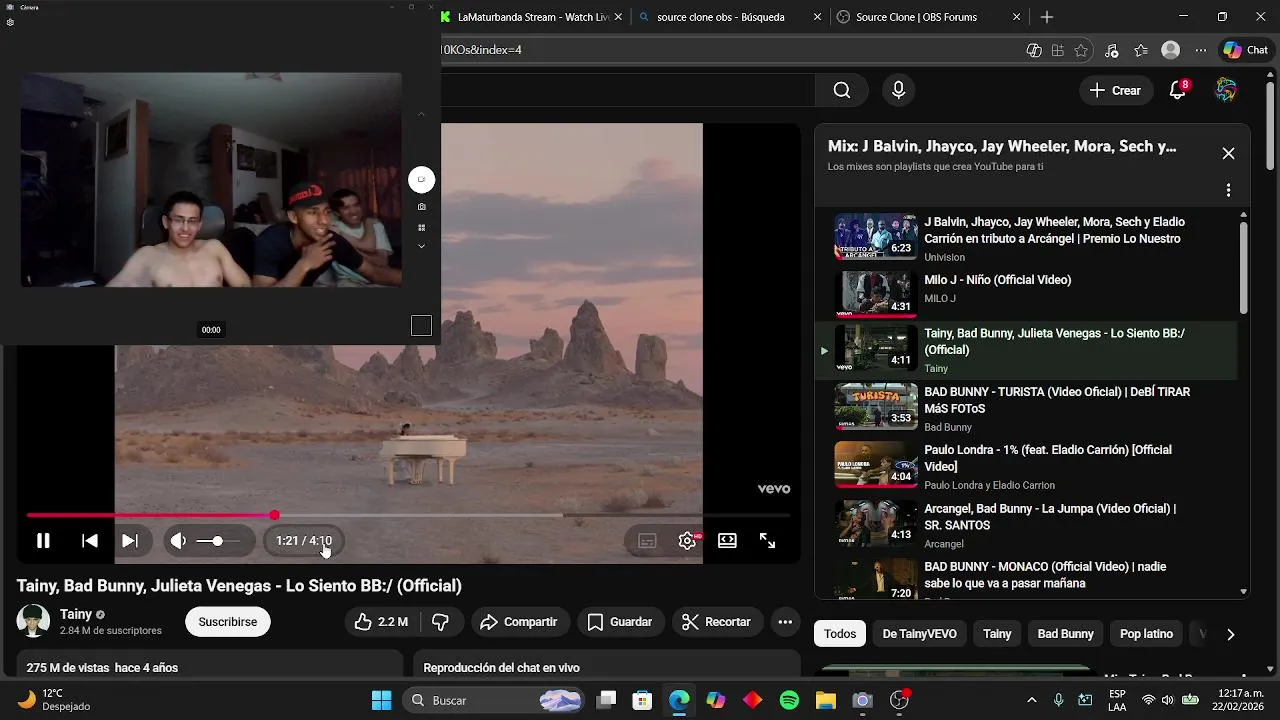Adjust the volume slider knob
Image resolution: width=1280 pixels, height=720 pixels.
click(217, 541)
